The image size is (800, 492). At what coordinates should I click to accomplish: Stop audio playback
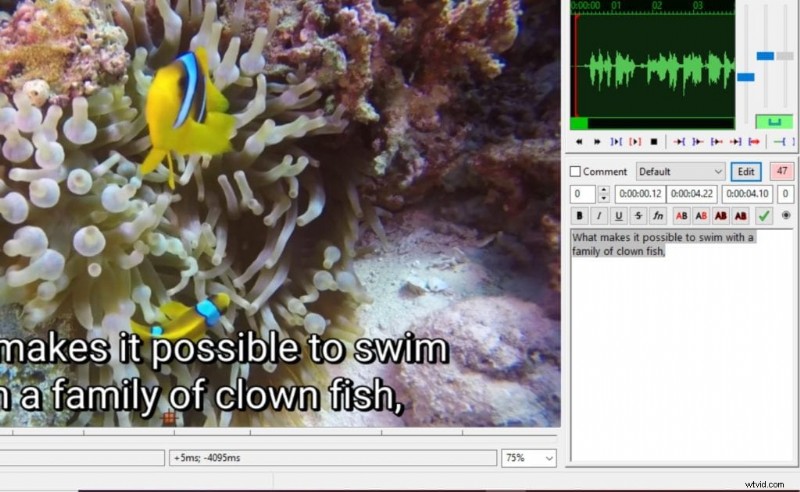pos(654,142)
